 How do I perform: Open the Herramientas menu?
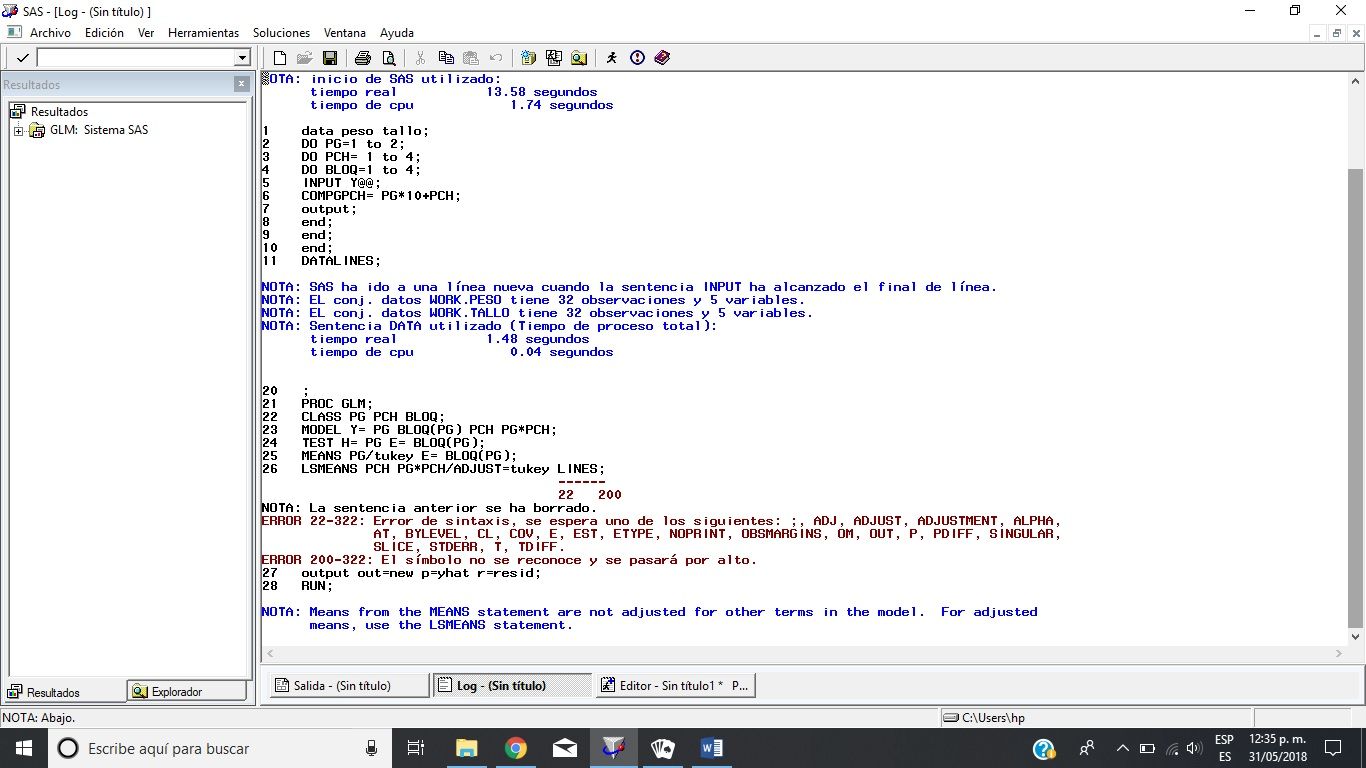point(203,33)
